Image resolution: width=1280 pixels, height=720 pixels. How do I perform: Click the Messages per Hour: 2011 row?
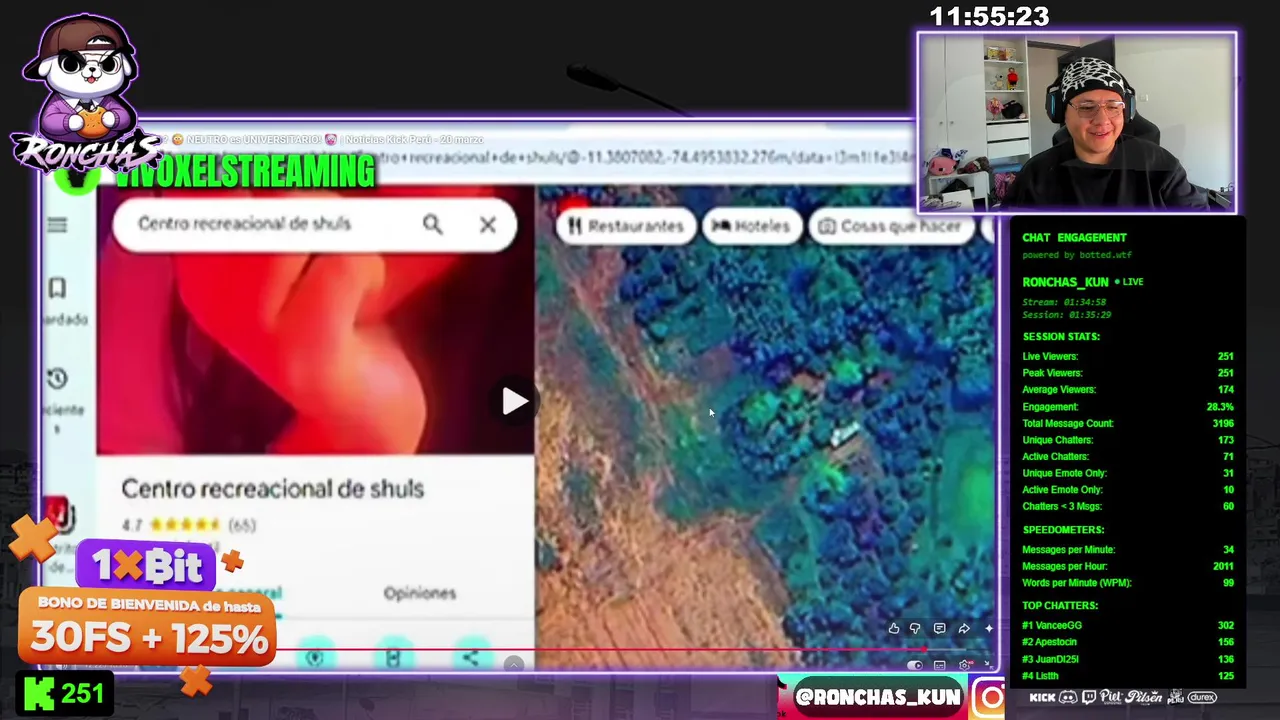(1128, 566)
